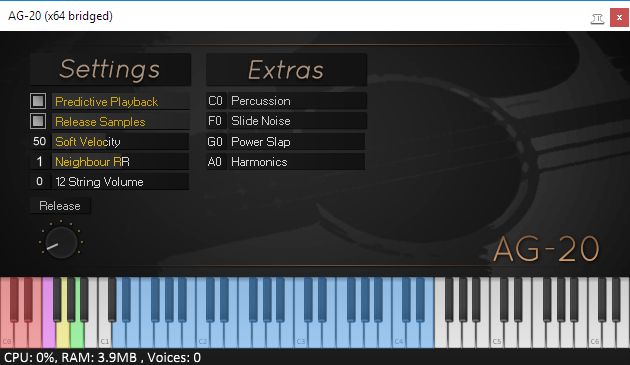Screen dimensions: 630x365
Task: Enable the Predictive Playback checkbox
Action: point(38,101)
